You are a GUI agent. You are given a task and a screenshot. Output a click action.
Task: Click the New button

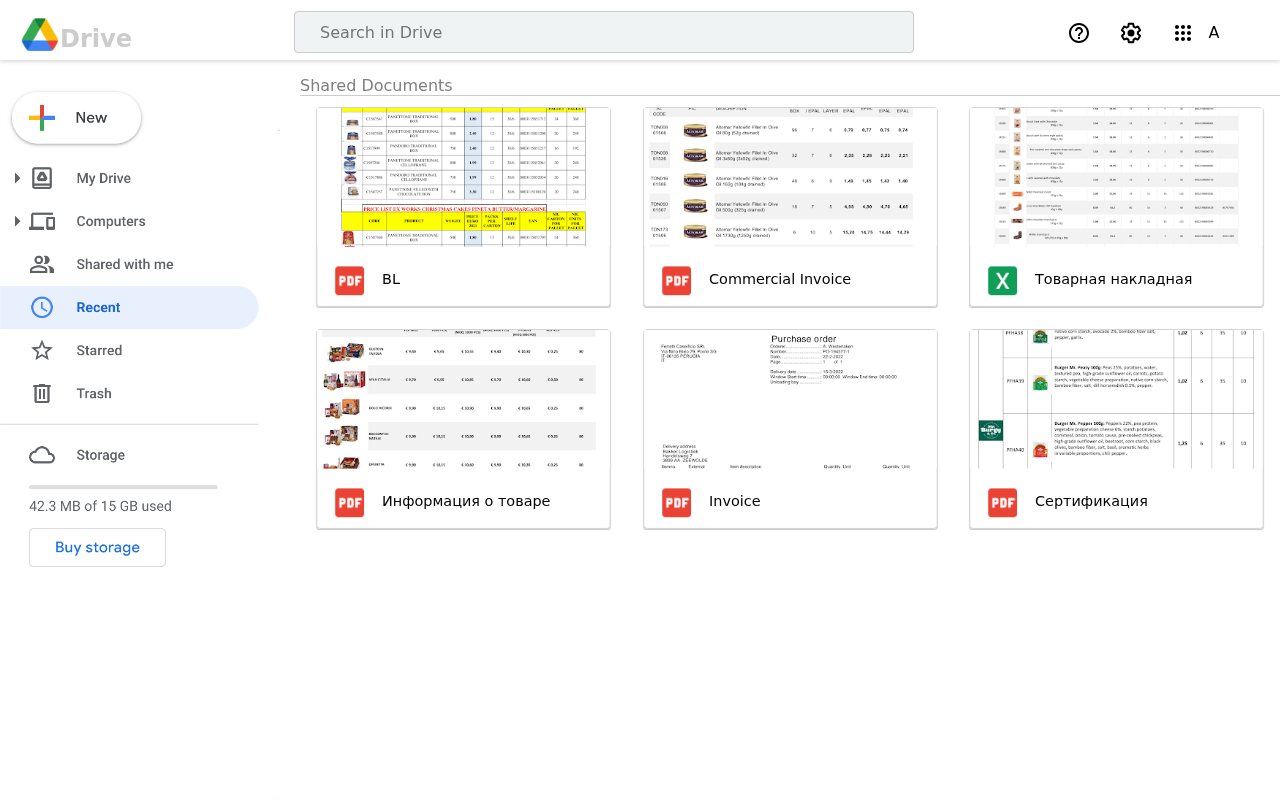coord(76,118)
